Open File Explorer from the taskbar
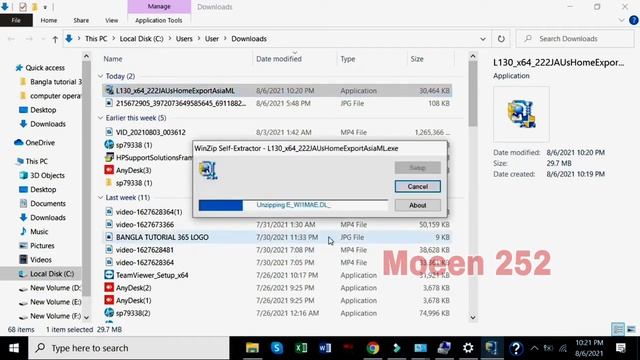This screenshot has height=360, width=640. [x=252, y=348]
